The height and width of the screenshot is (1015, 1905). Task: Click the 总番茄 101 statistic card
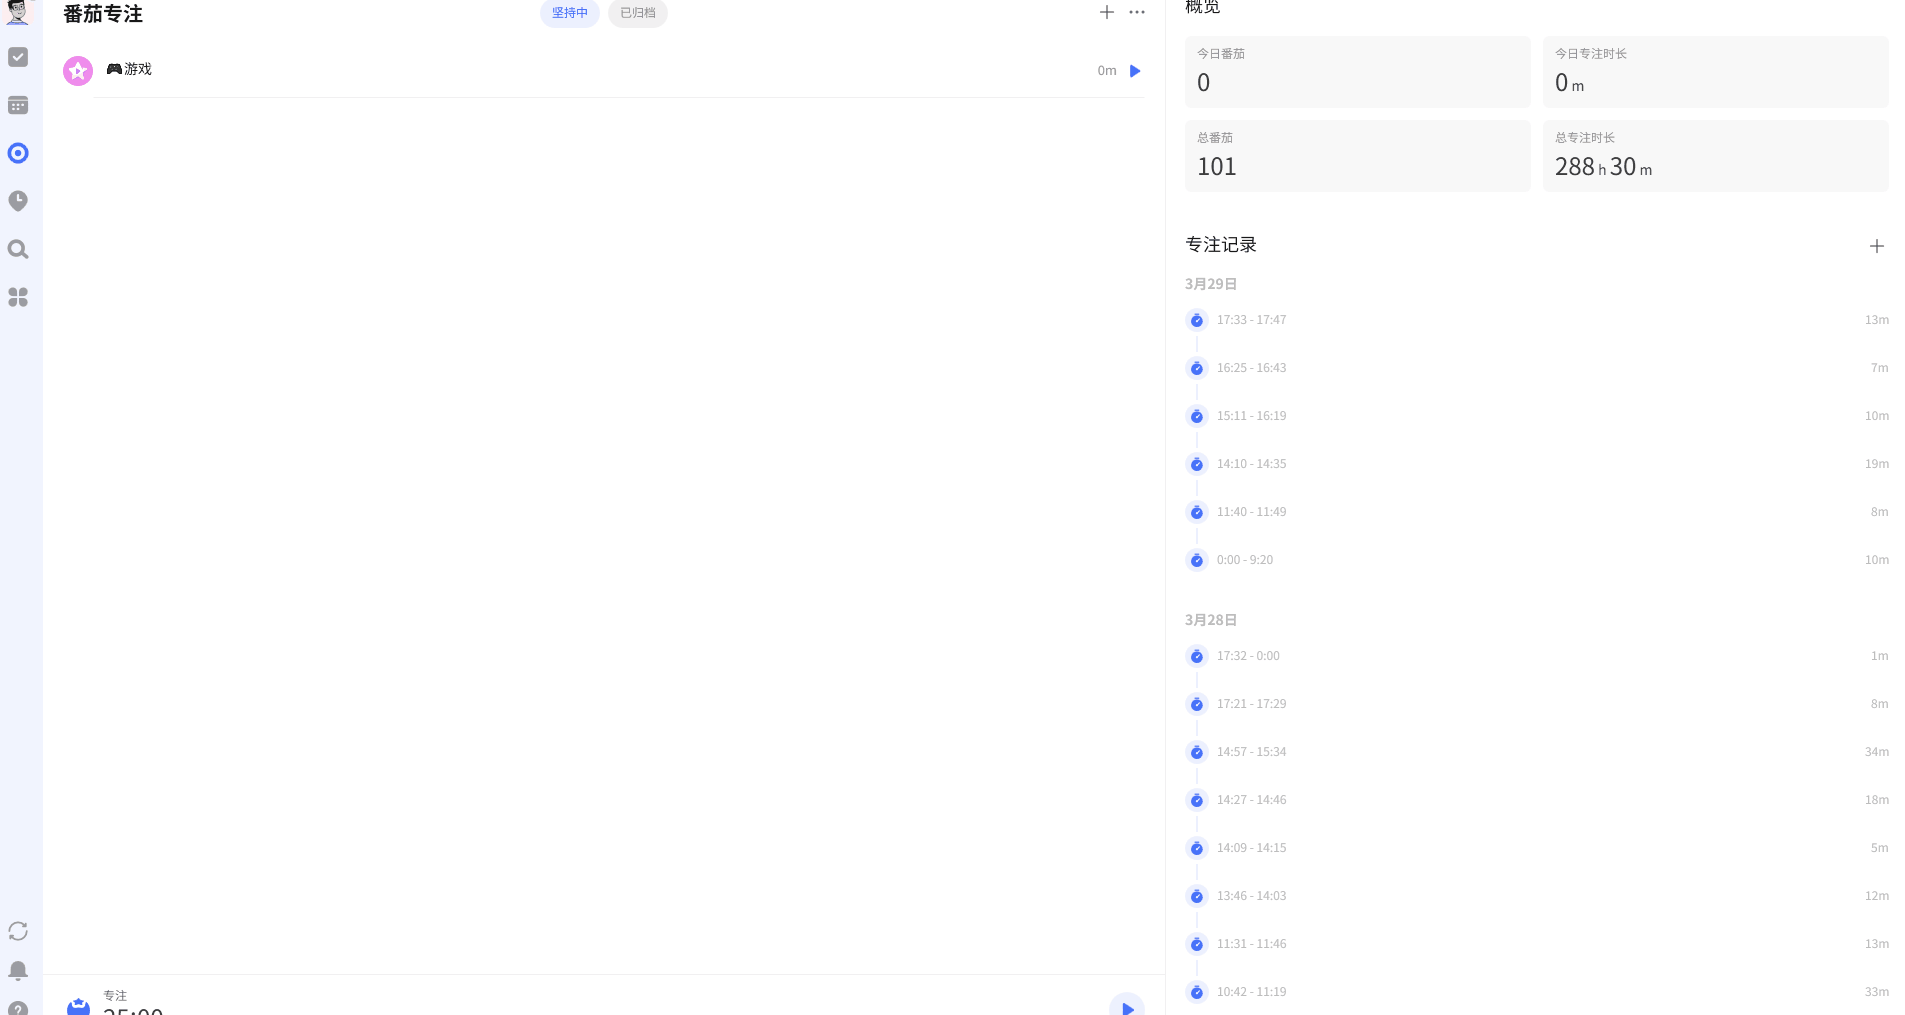coord(1357,156)
